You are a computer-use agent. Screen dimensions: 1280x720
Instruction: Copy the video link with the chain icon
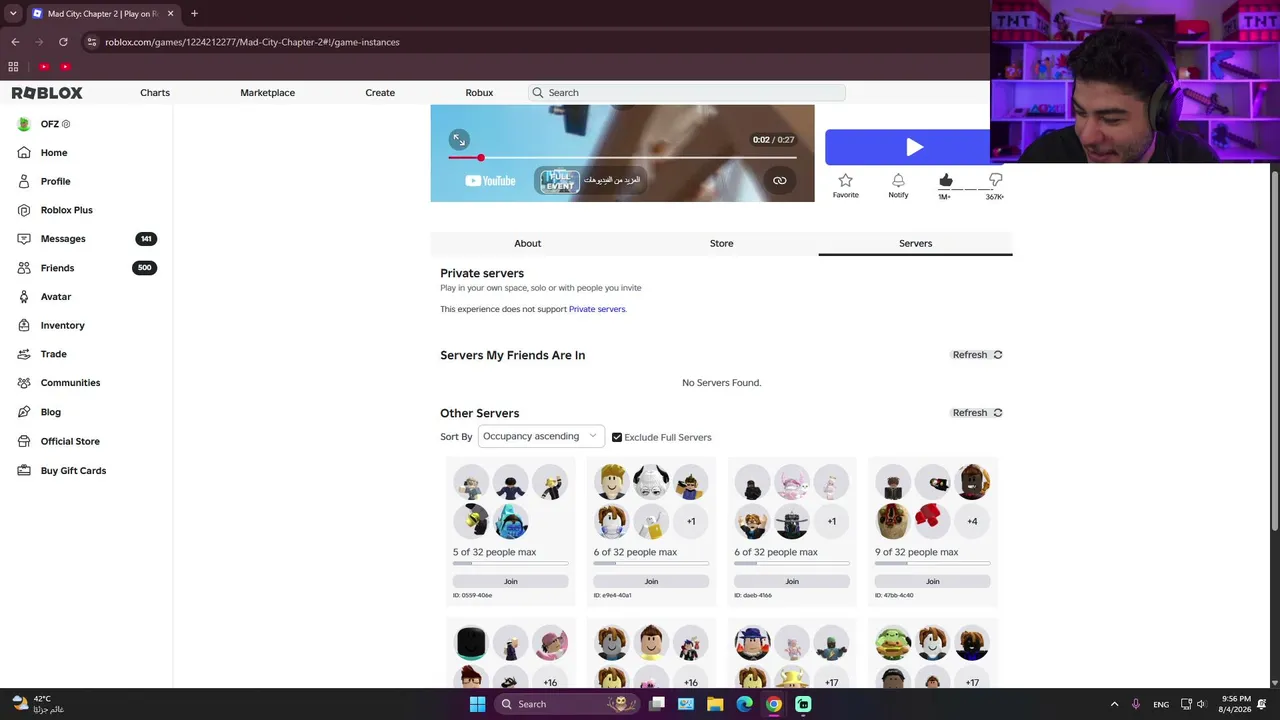pyautogui.click(x=779, y=181)
